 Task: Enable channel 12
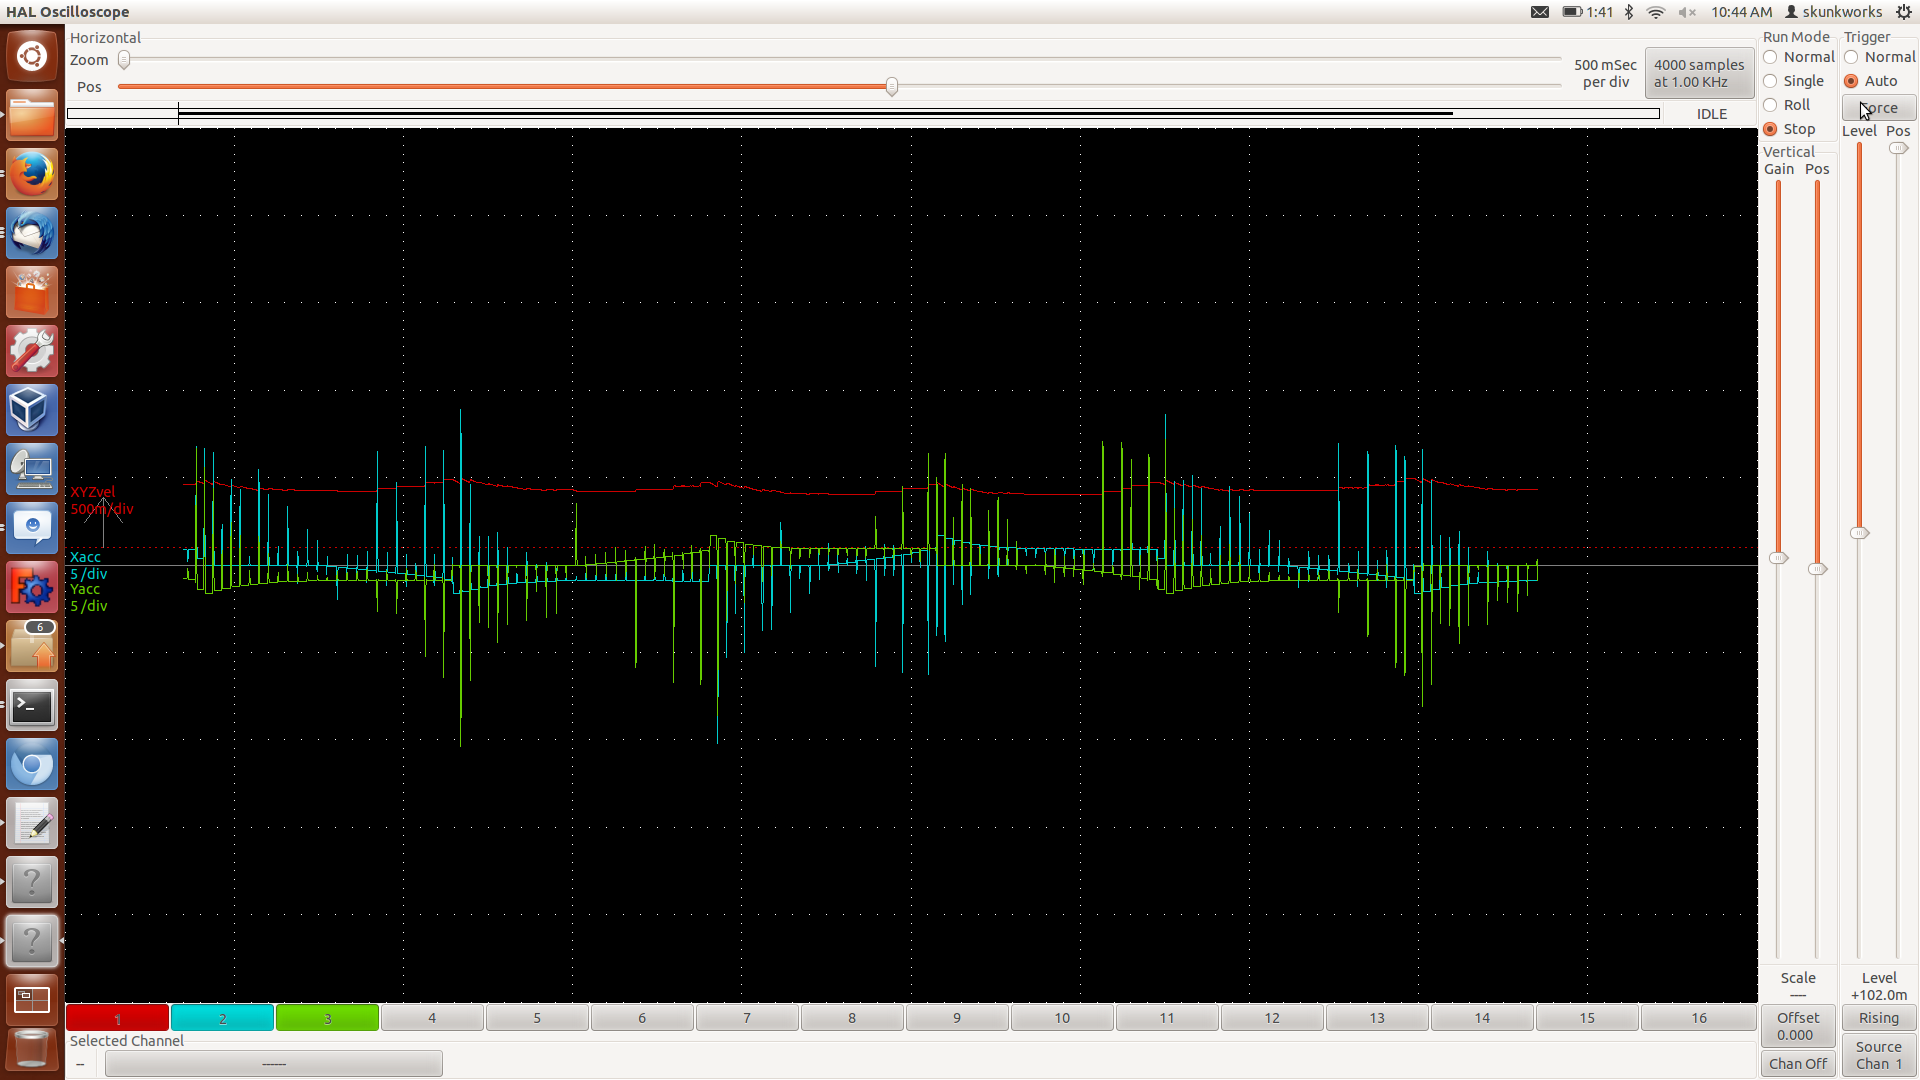1272,1018
